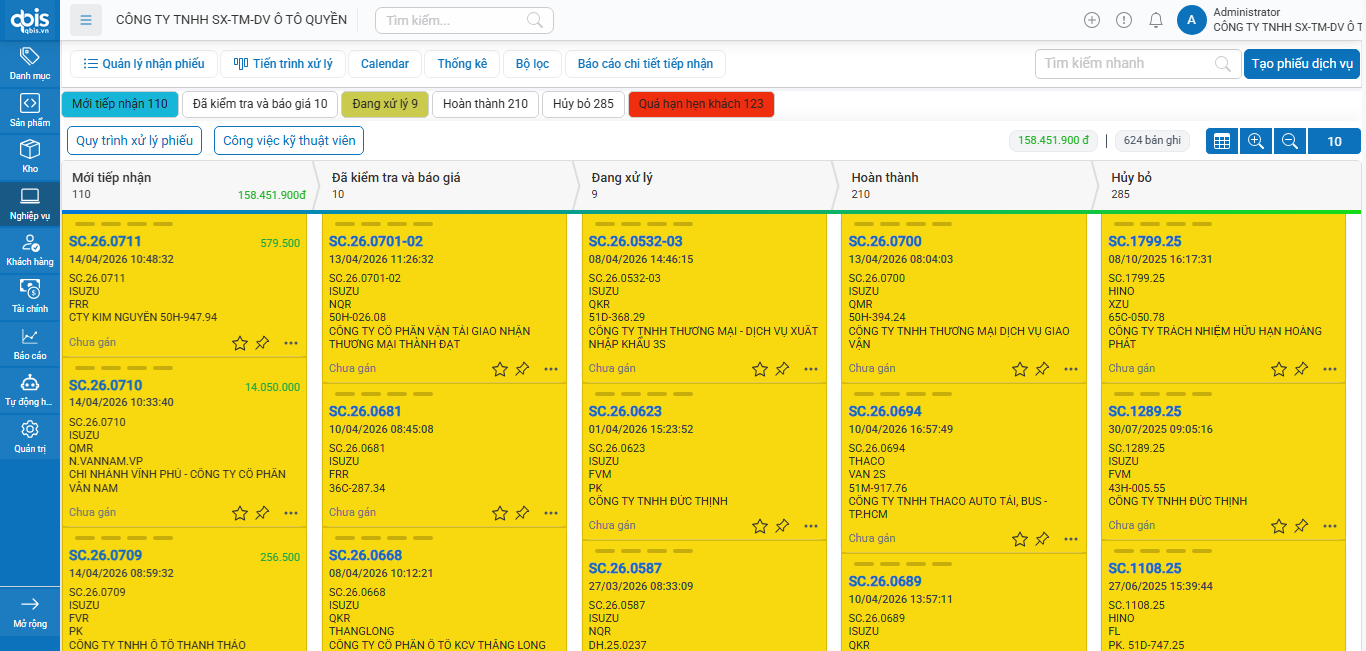Switch to table grid view icon
Image resolution: width=1366 pixels, height=651 pixels.
(1221, 141)
